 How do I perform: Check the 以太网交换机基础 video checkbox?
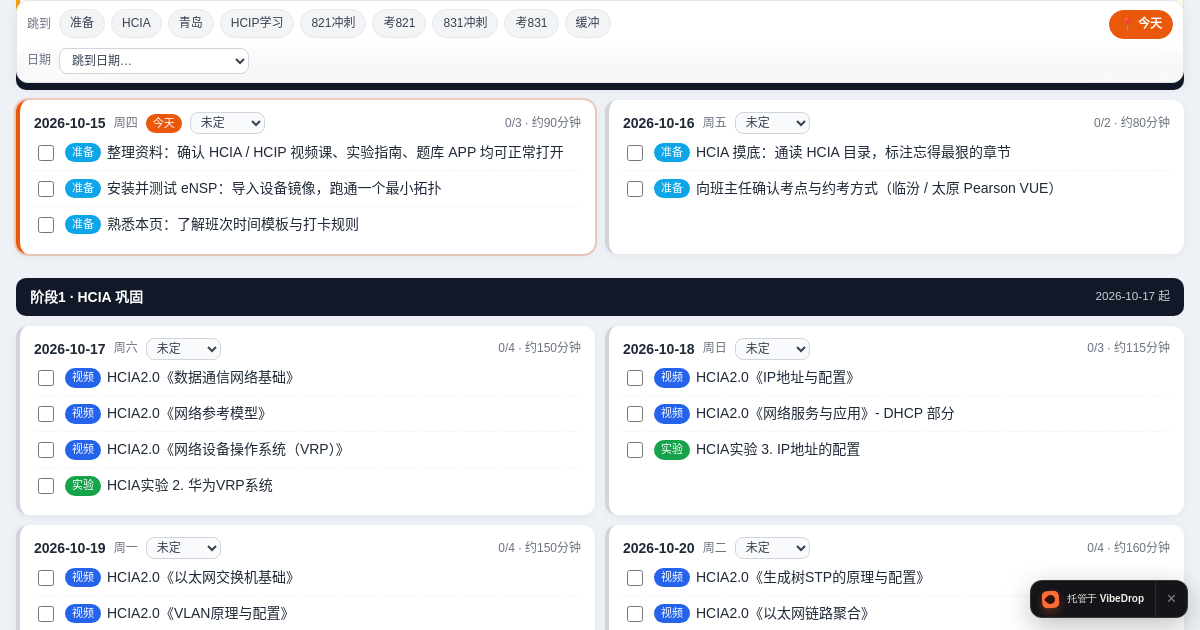pyautogui.click(x=46, y=578)
